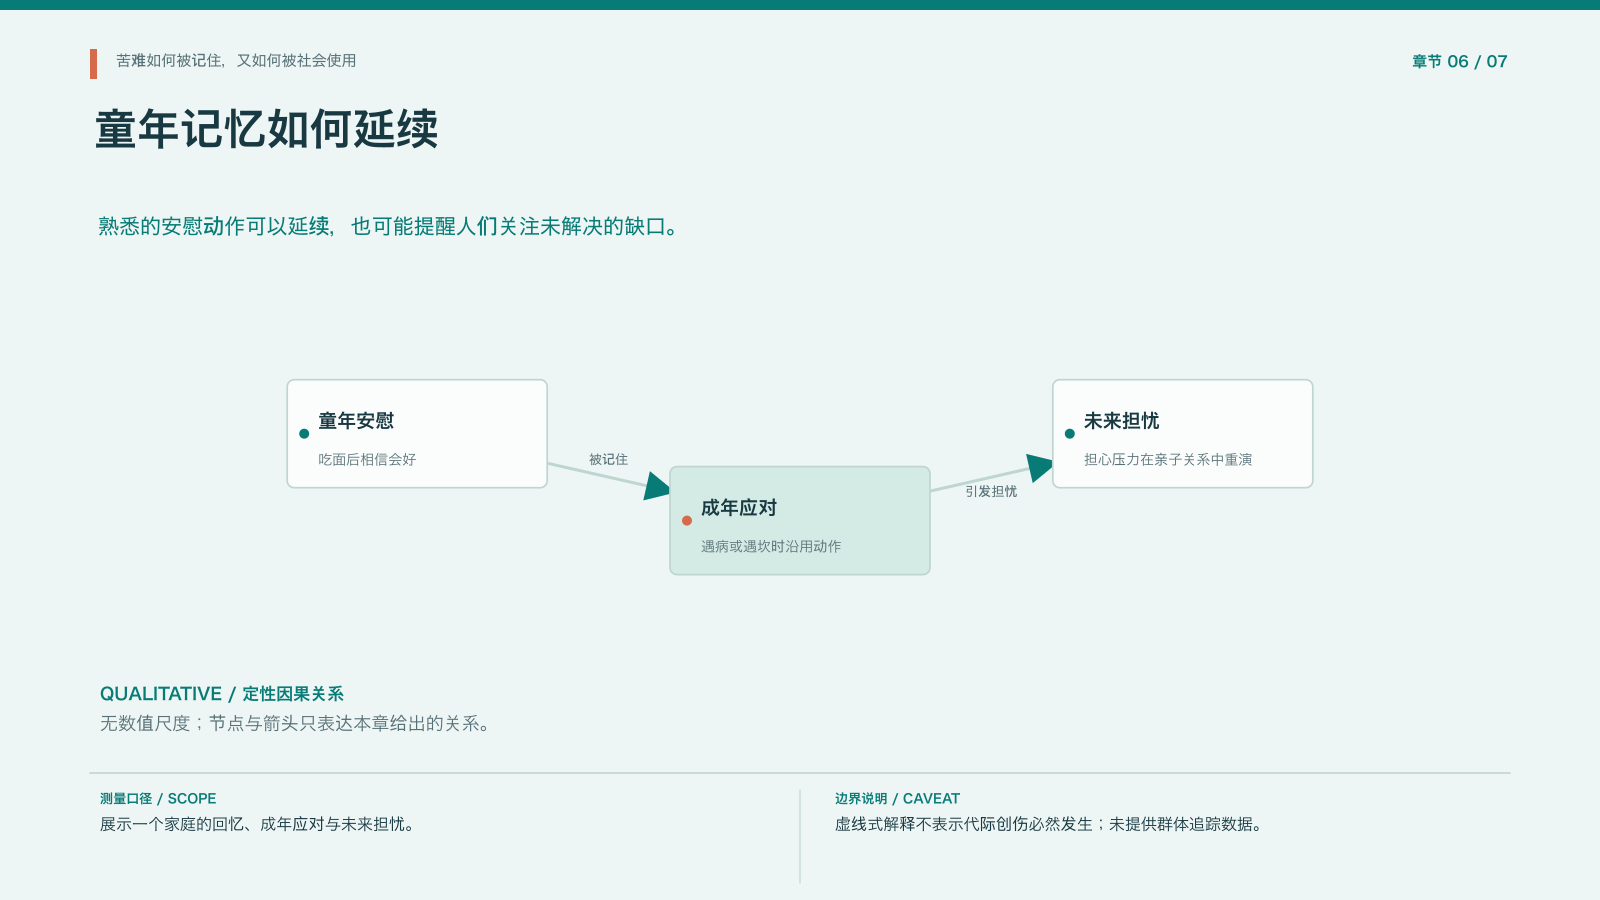Click the 边界说明 / CAVEAT label
This screenshot has width=1600, height=900.
(897, 799)
